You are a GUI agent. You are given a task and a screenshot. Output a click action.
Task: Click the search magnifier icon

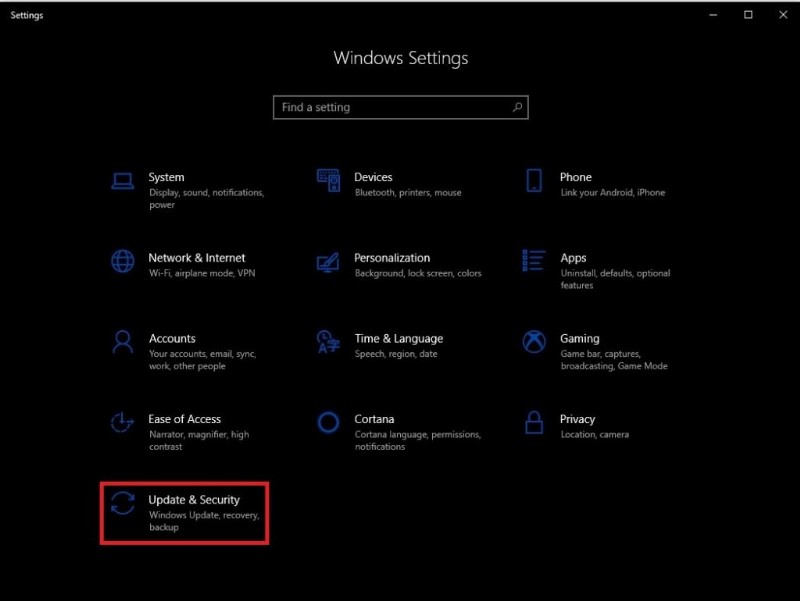[515, 107]
